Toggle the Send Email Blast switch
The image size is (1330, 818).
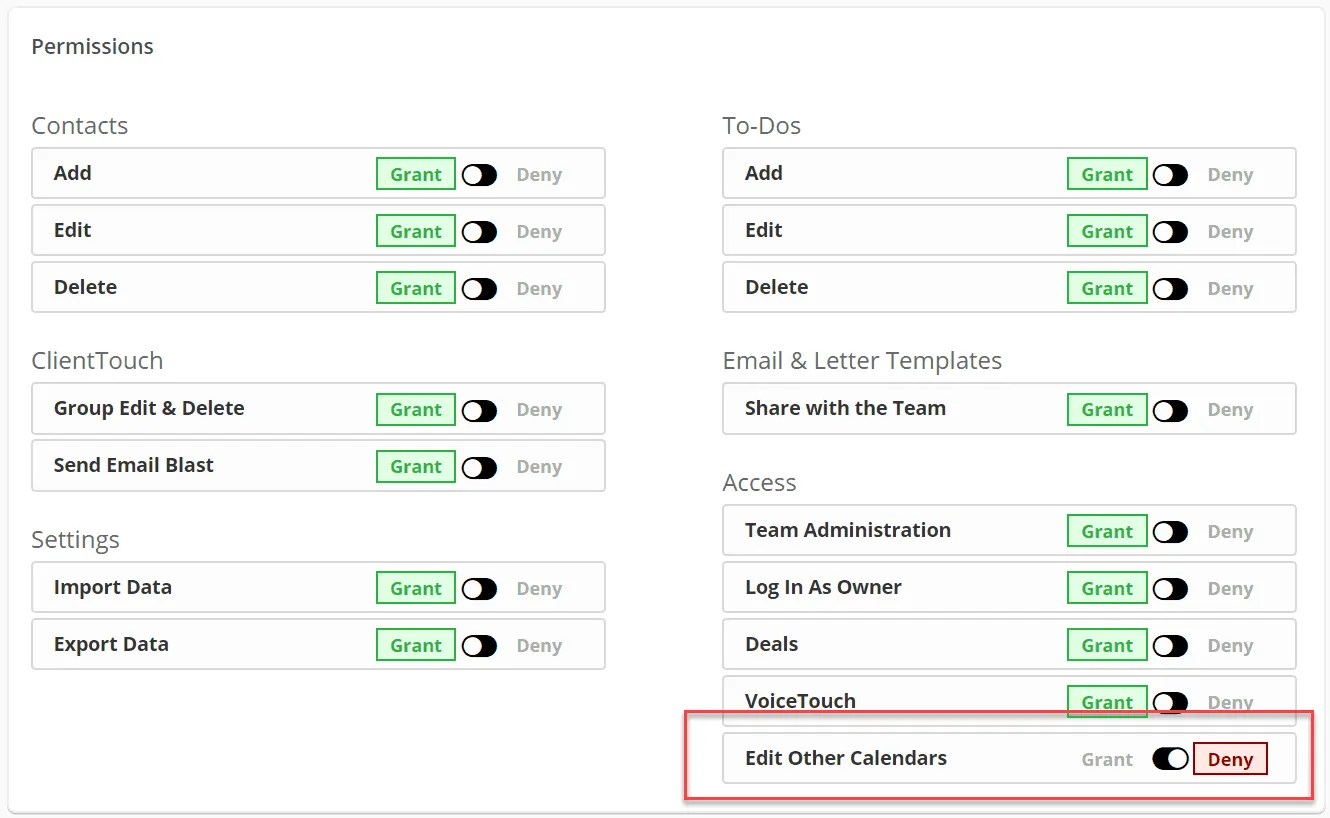(479, 467)
